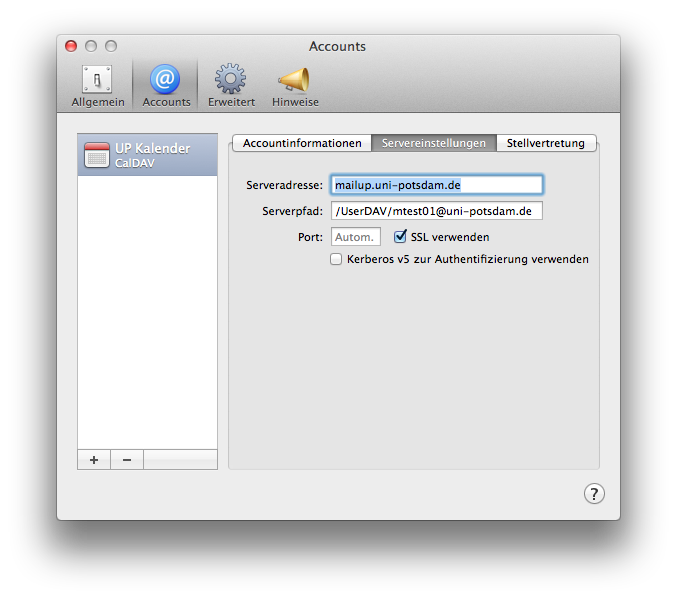This screenshot has height=599, width=677.
Task: Click into the Serveradresse text field
Action: pos(436,185)
